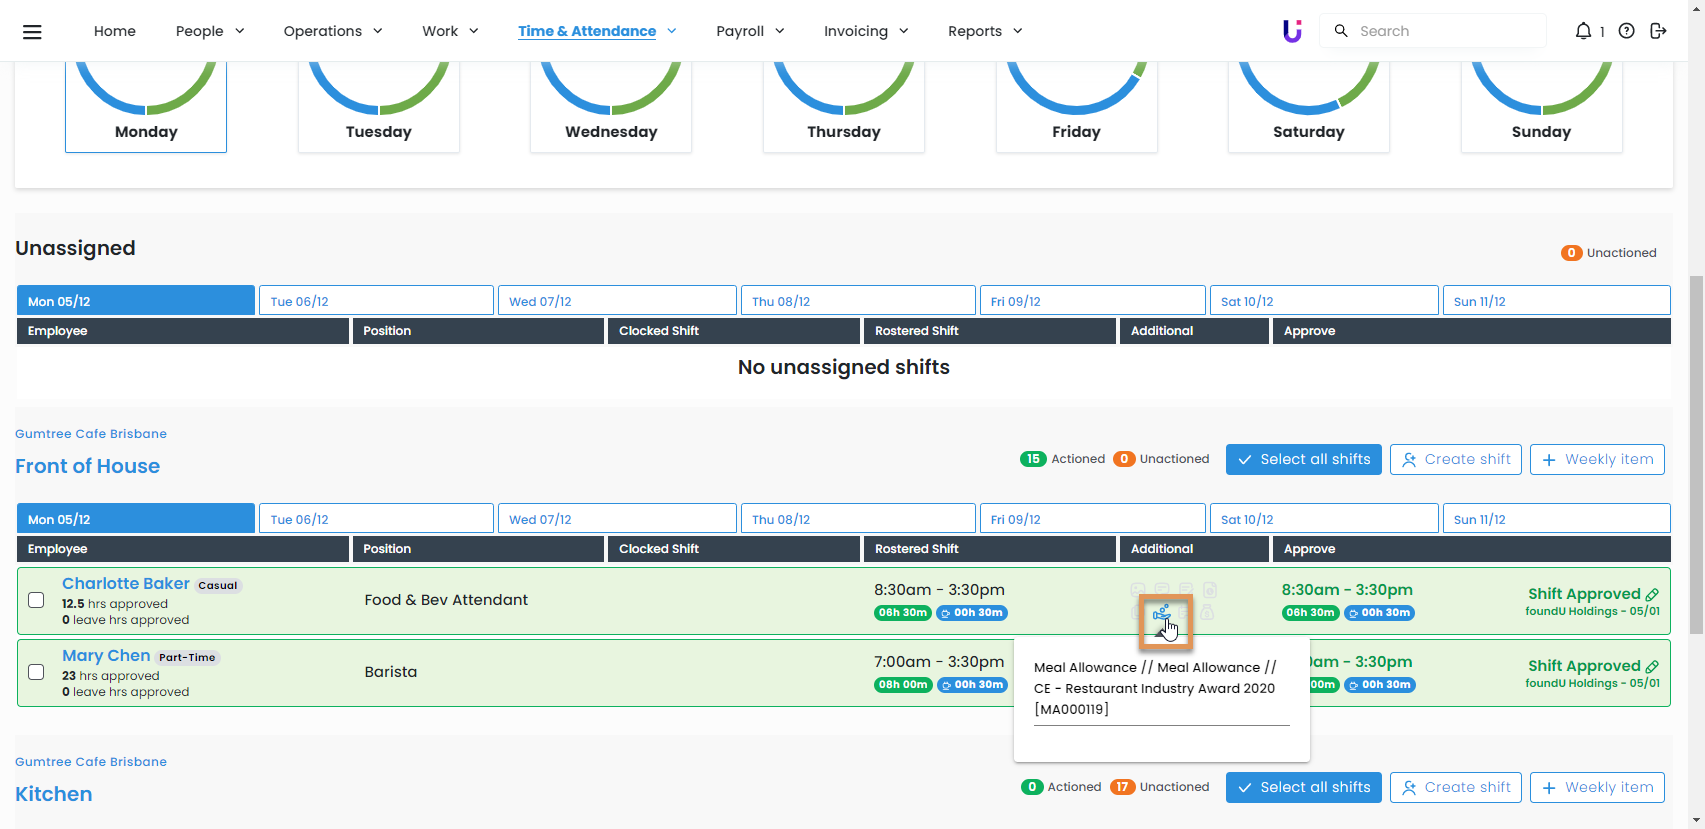Tick Mary Chen's shift checkbox

coord(36,672)
